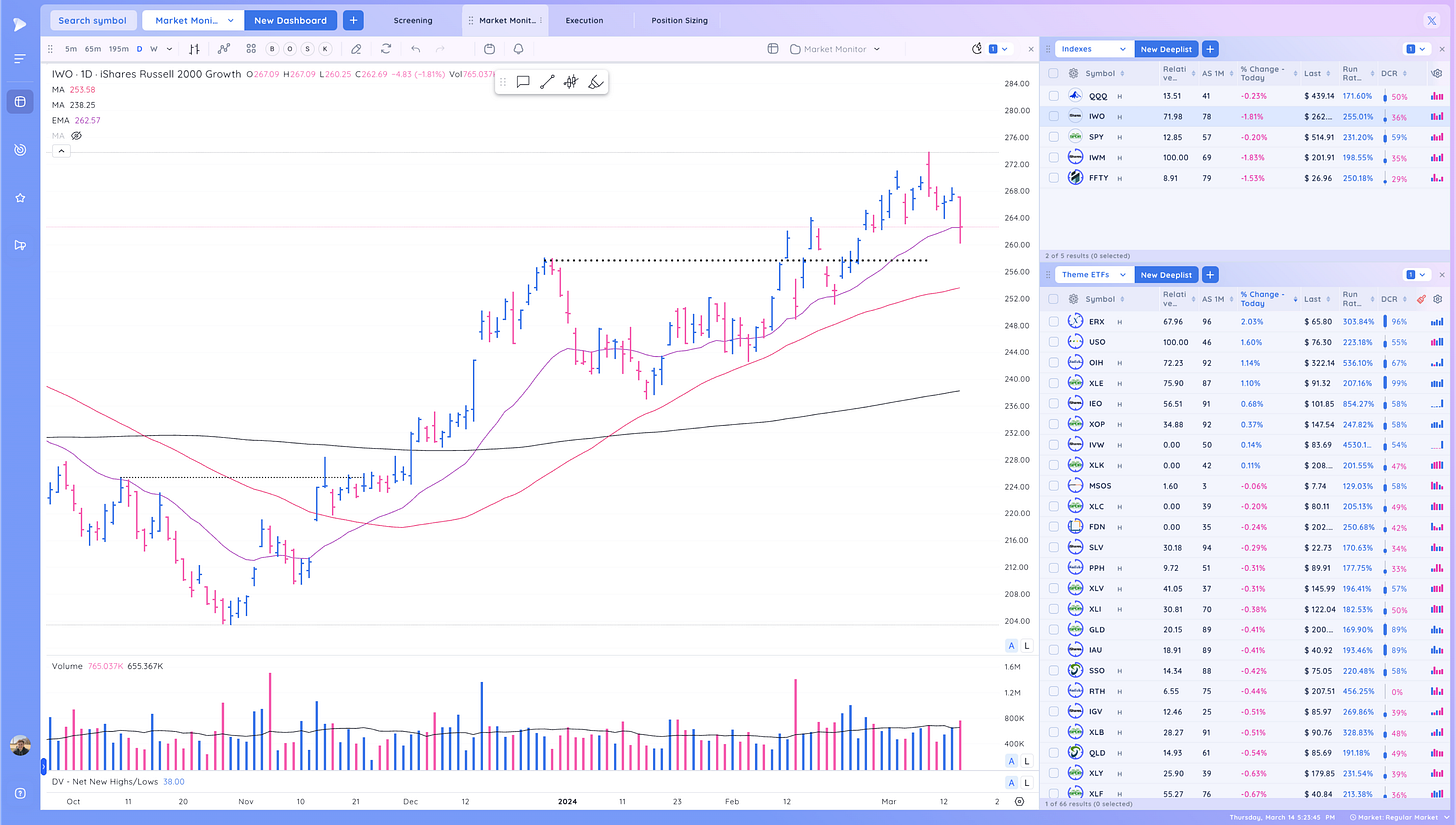1456x825 pixels.
Task: Open the dashboard layout icon in the sidebar
Action: (20, 101)
